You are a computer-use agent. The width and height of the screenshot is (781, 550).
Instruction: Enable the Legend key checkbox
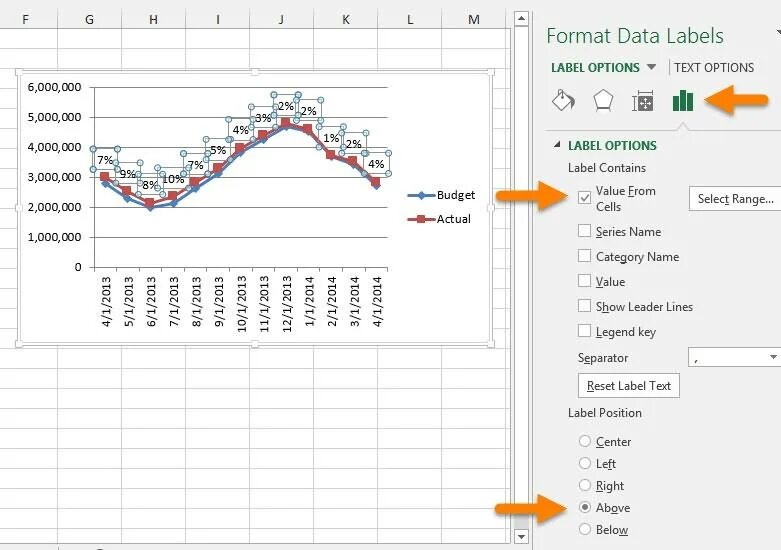[x=584, y=330]
